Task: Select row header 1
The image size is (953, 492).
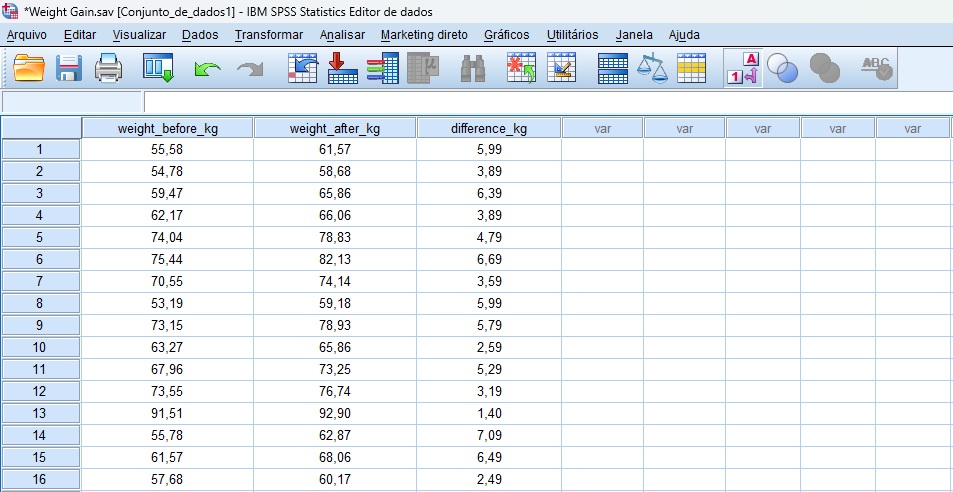Action: (x=41, y=149)
